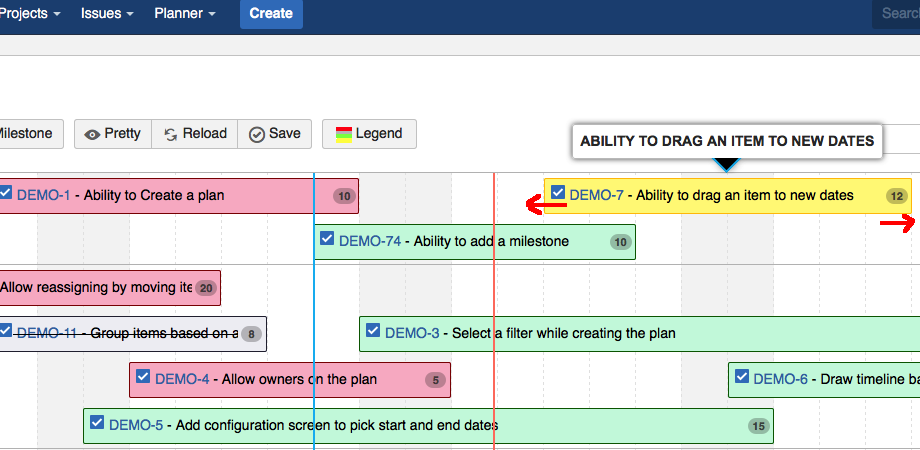920x450 pixels.
Task: Open the Legend button
Action: pyautogui.click(x=369, y=134)
